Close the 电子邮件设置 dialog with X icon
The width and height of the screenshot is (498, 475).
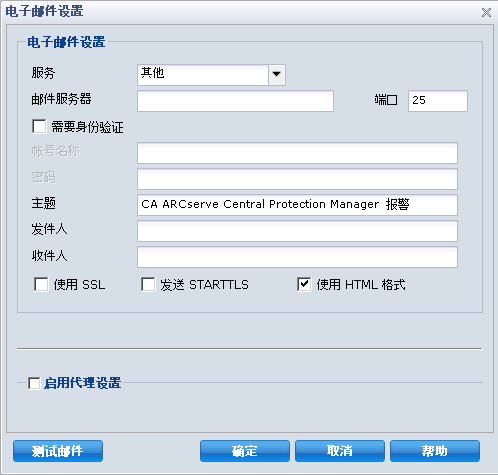click(x=486, y=13)
